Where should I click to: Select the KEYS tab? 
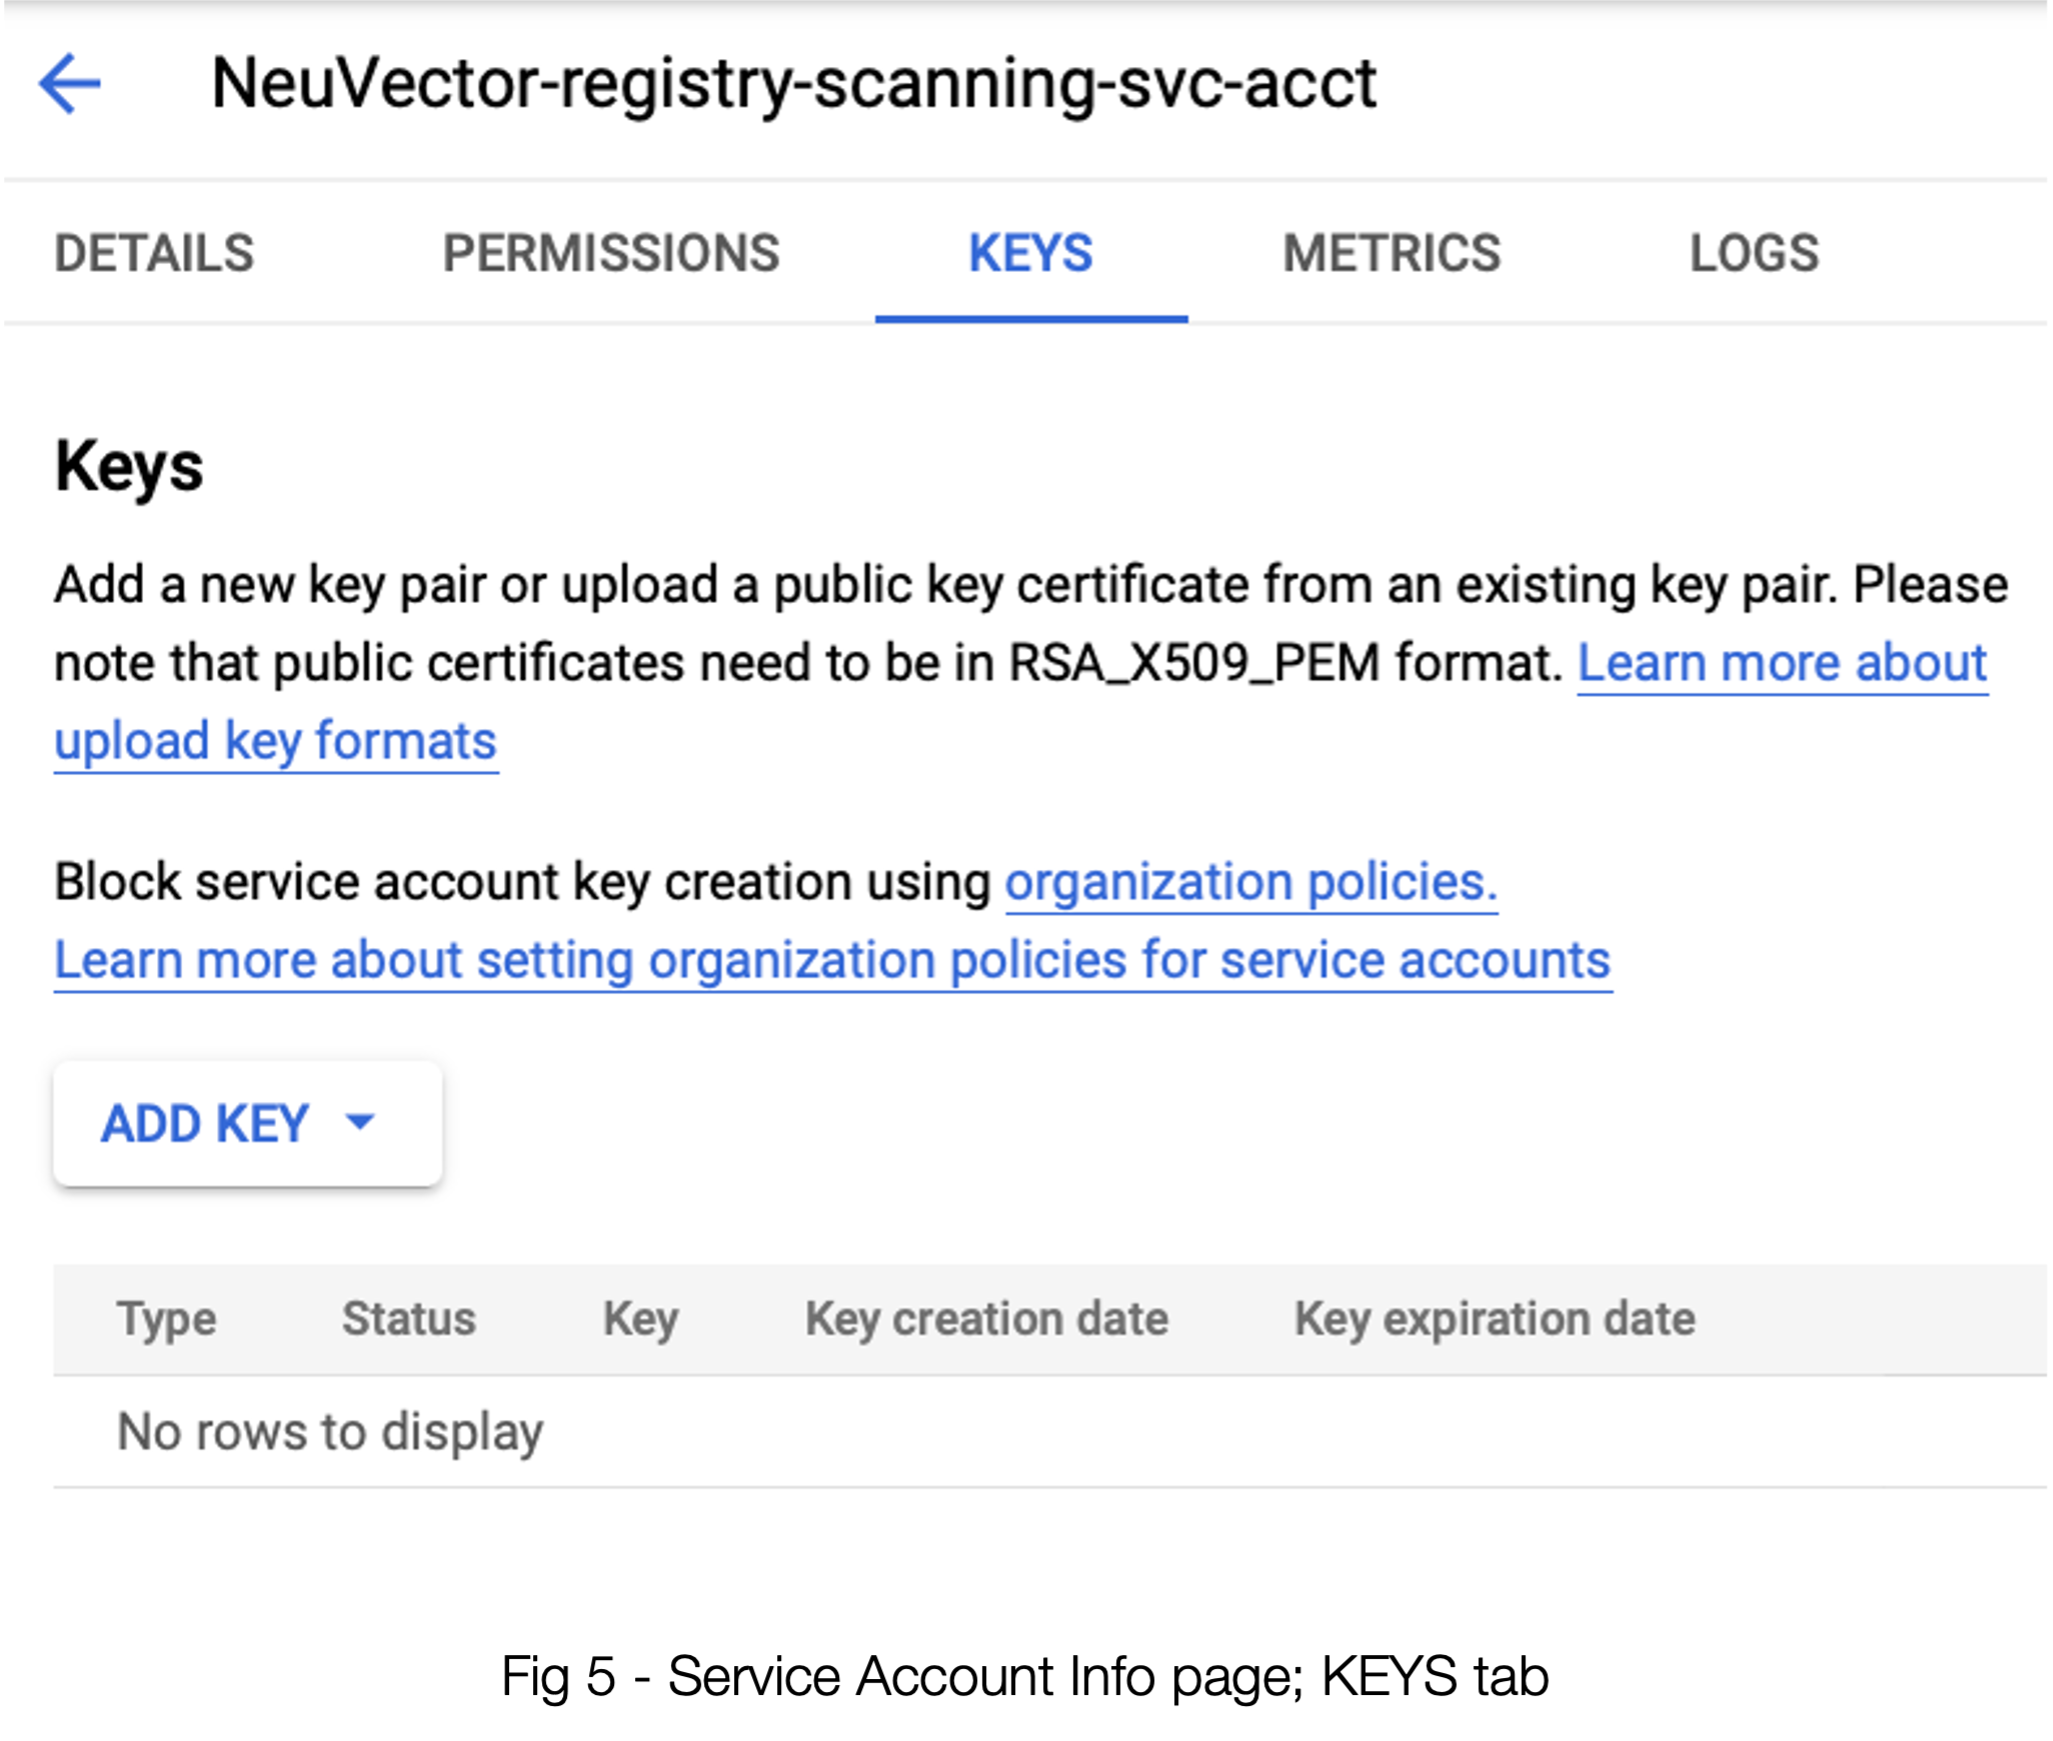(x=1031, y=254)
